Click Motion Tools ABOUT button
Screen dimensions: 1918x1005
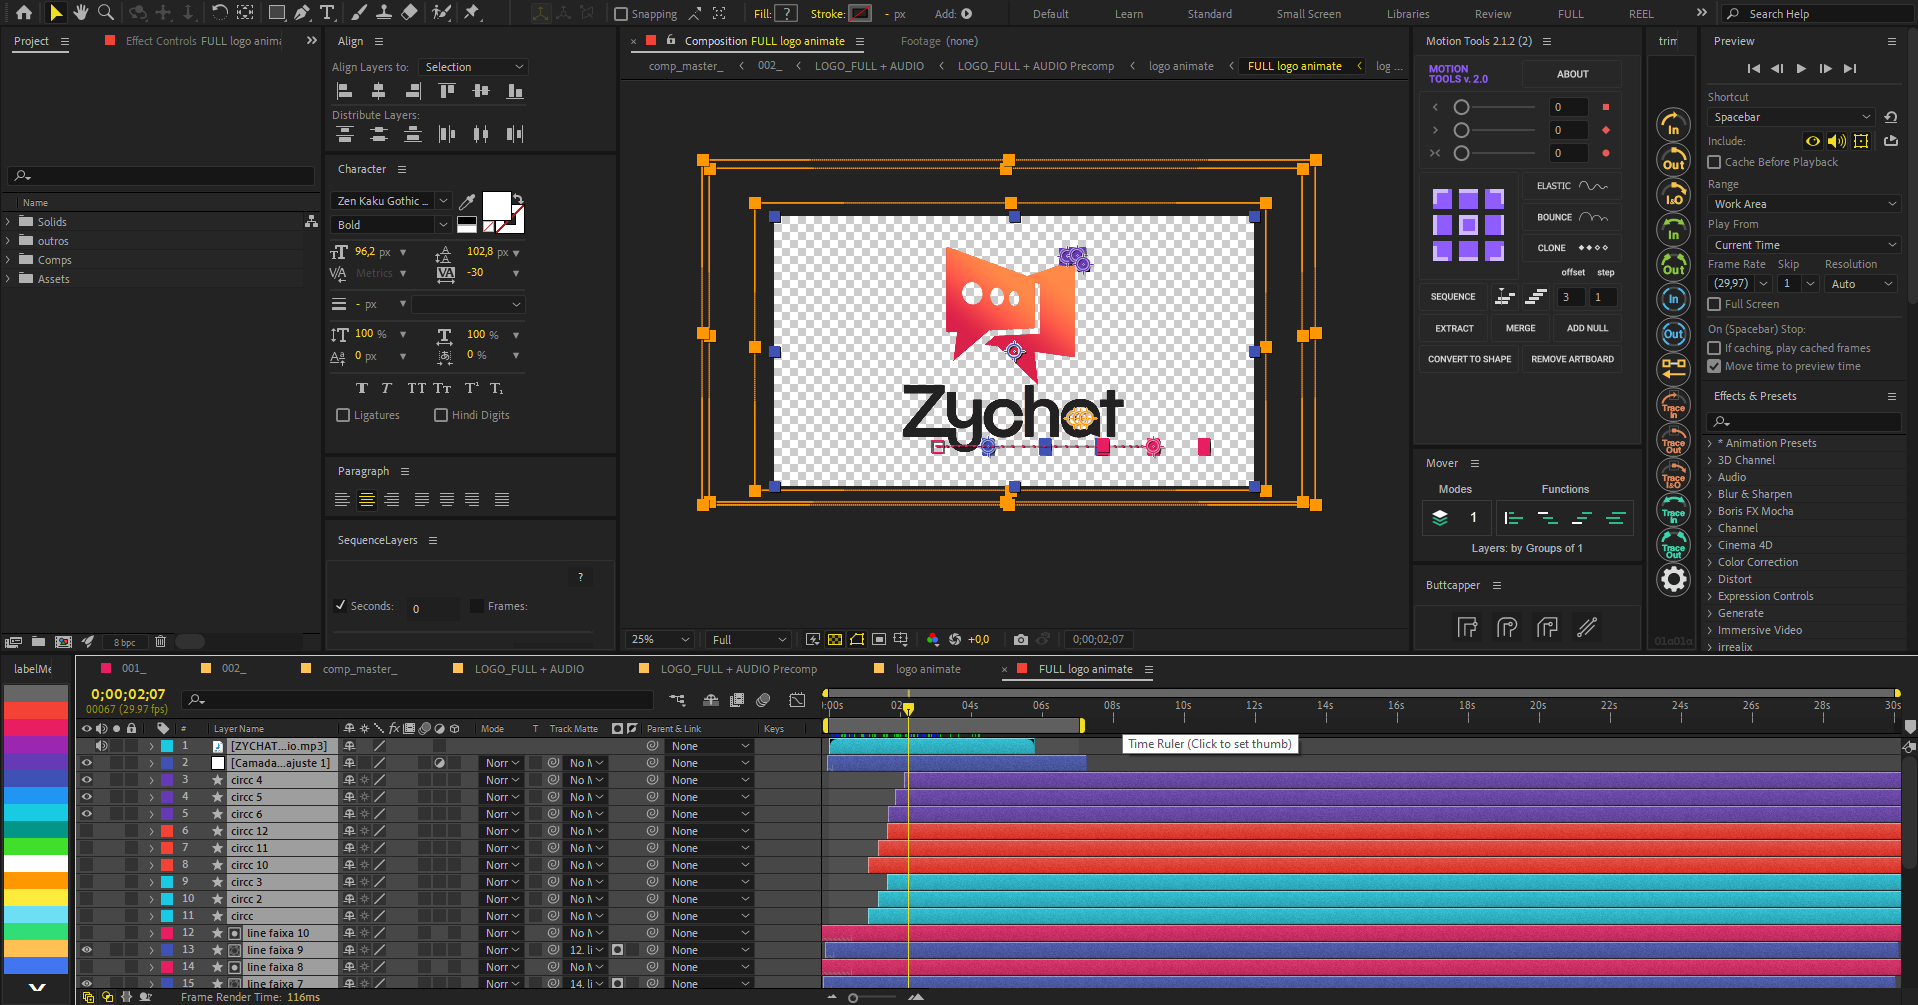(1572, 74)
